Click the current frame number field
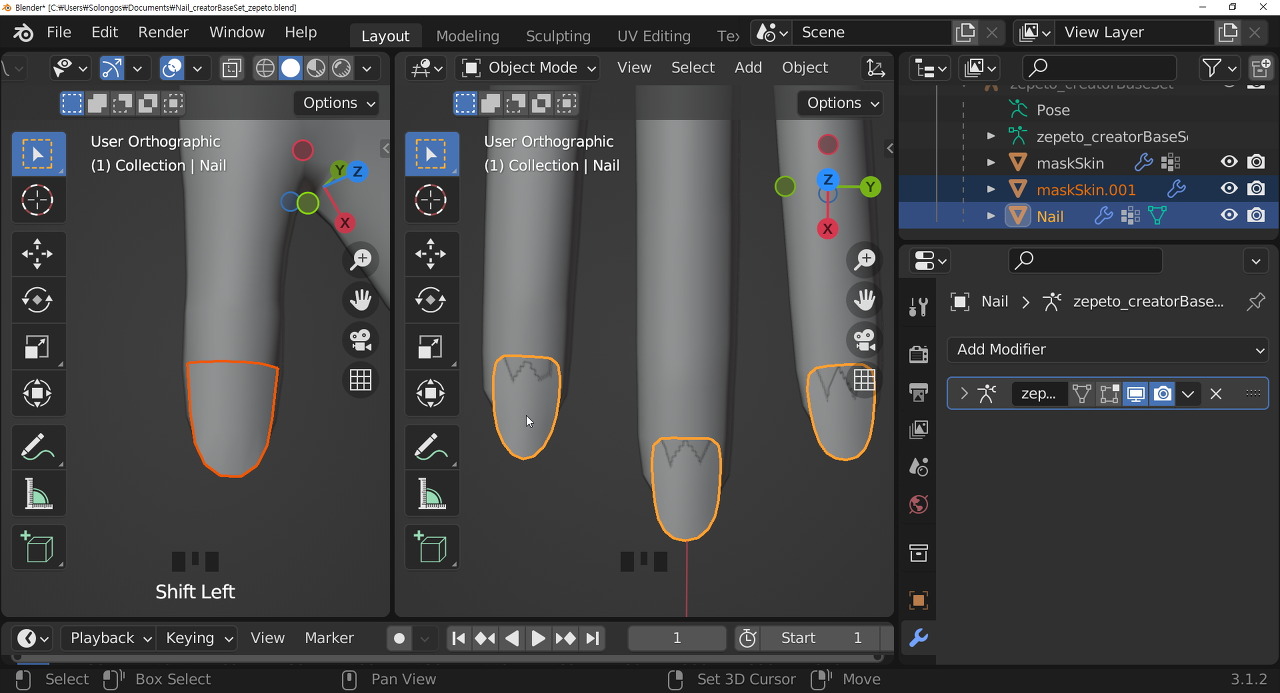Viewport: 1280px width, 693px height. tap(677, 638)
